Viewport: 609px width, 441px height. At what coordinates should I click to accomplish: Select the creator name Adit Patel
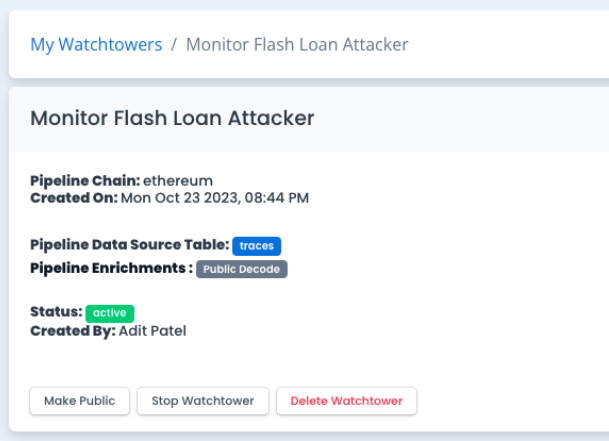(152, 330)
